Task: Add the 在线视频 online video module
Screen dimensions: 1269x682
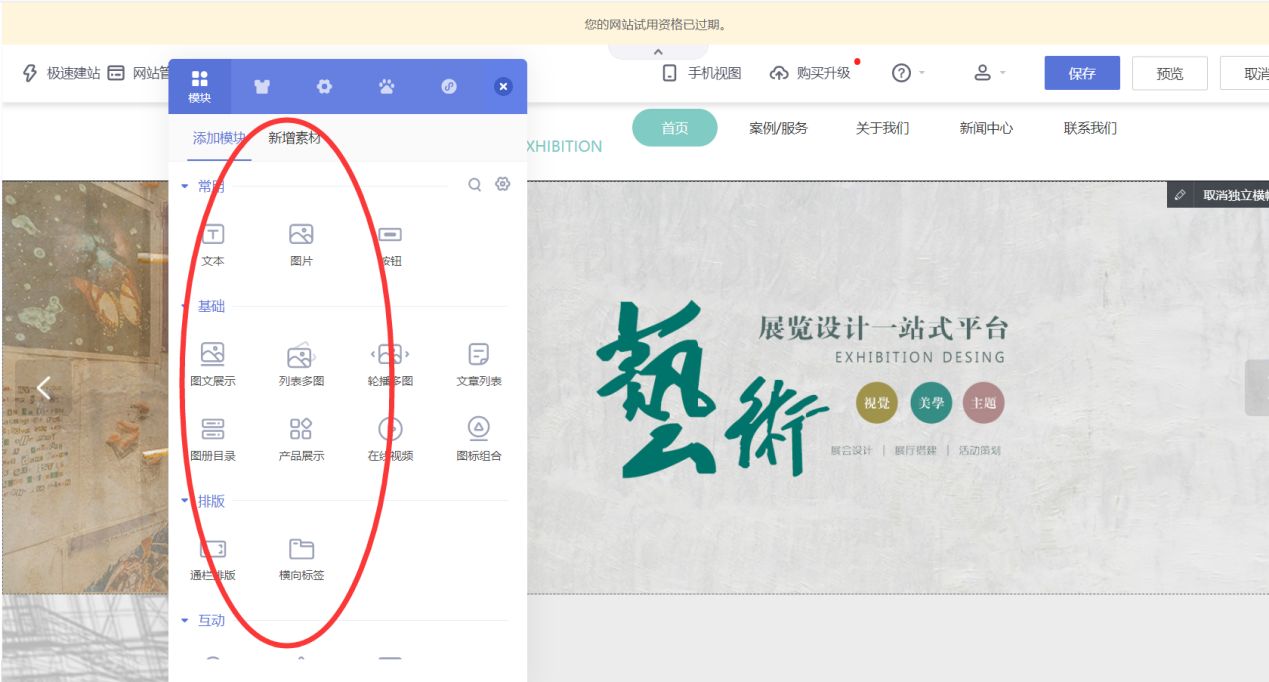Action: click(390, 439)
